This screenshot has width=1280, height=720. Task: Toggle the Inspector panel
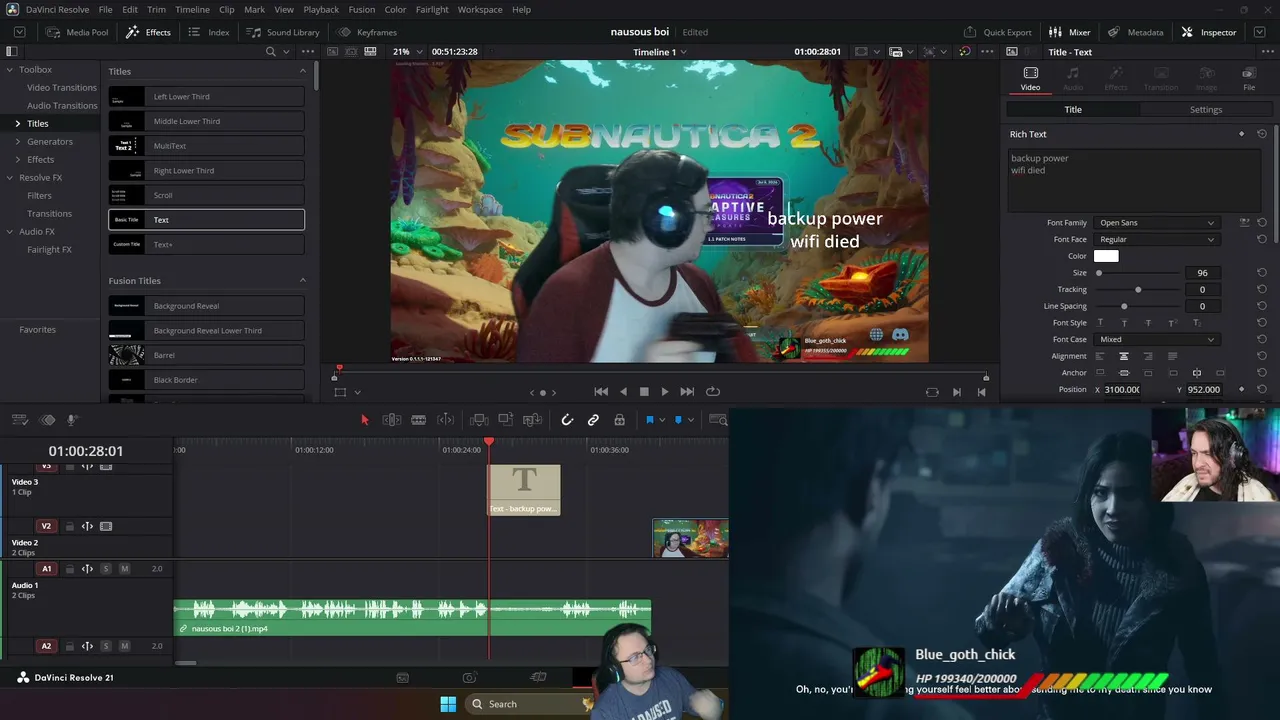click(x=1209, y=32)
